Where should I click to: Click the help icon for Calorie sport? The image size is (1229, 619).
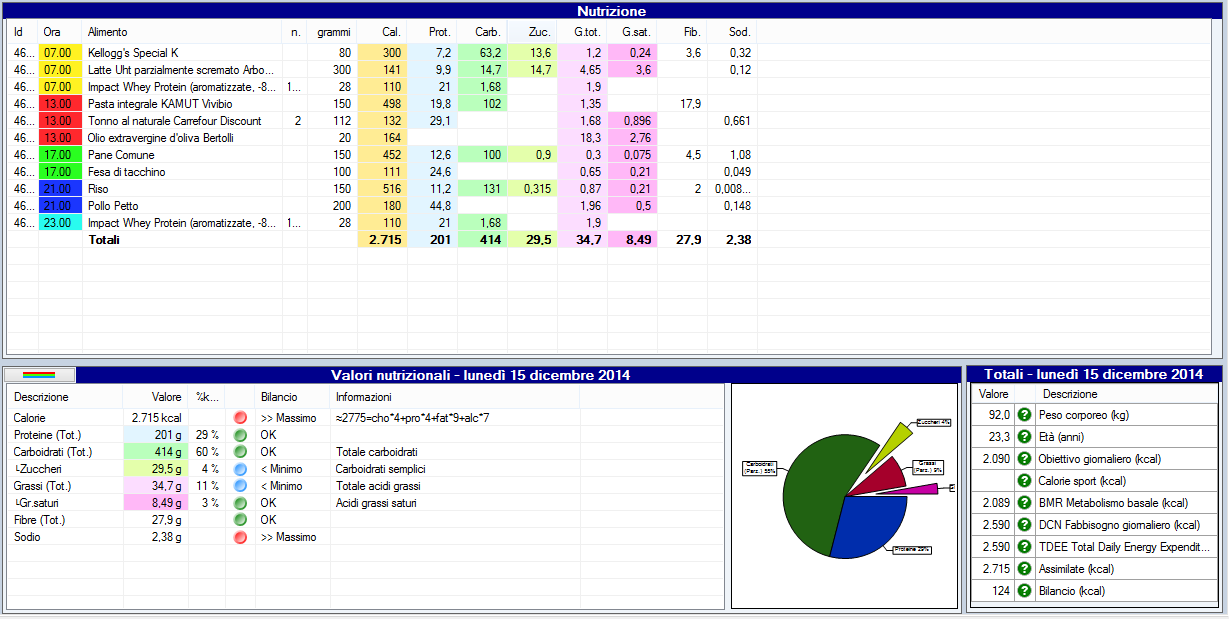(1023, 481)
